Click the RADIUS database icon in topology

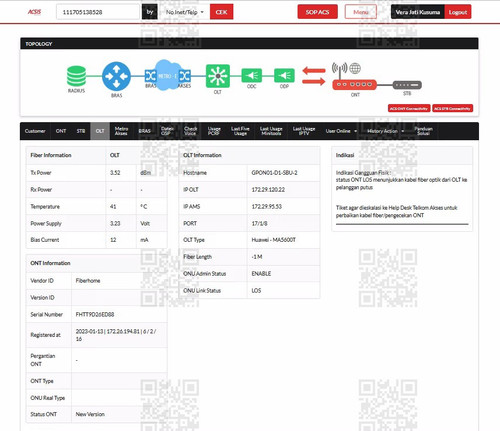76,76
